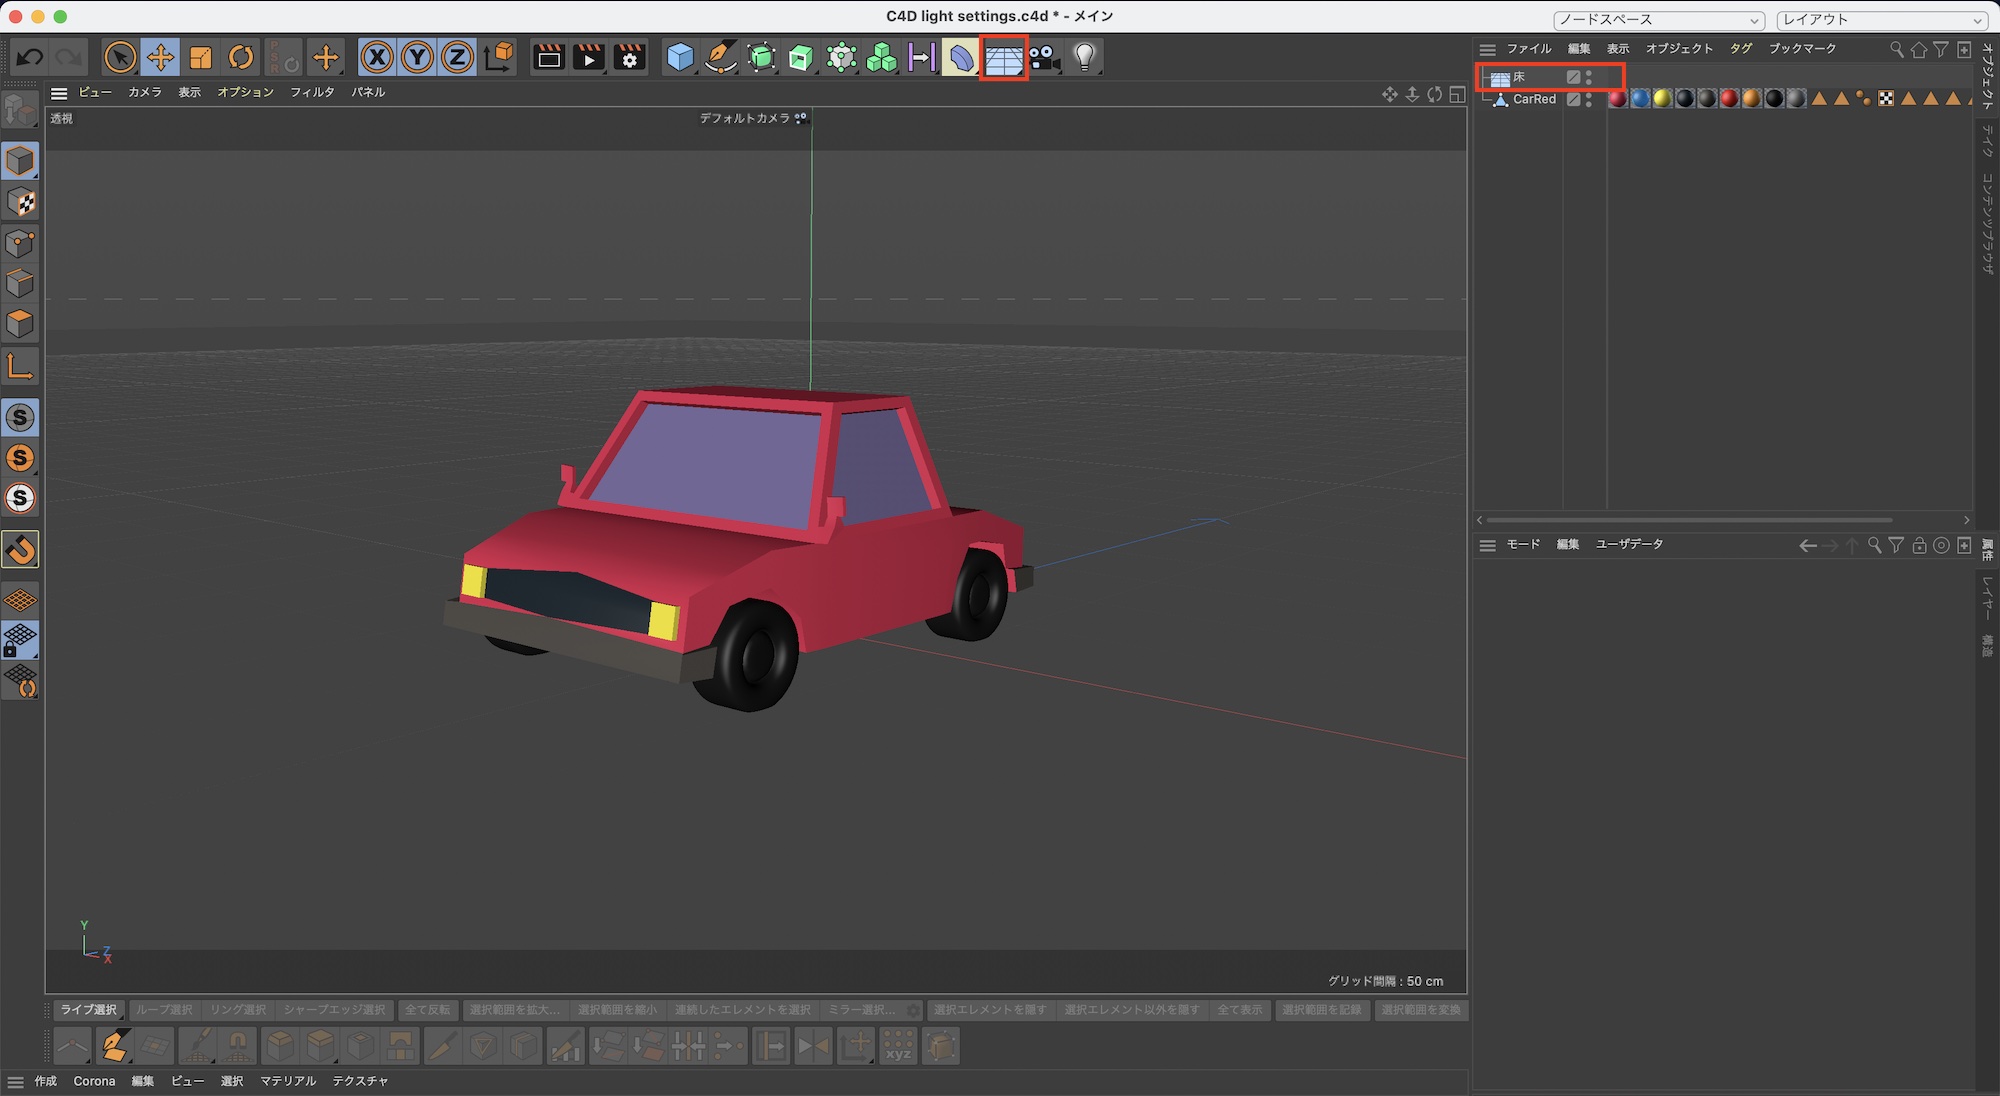The width and height of the screenshot is (2000, 1096).
Task: Click the 全て表示 button
Action: pyautogui.click(x=1240, y=1010)
